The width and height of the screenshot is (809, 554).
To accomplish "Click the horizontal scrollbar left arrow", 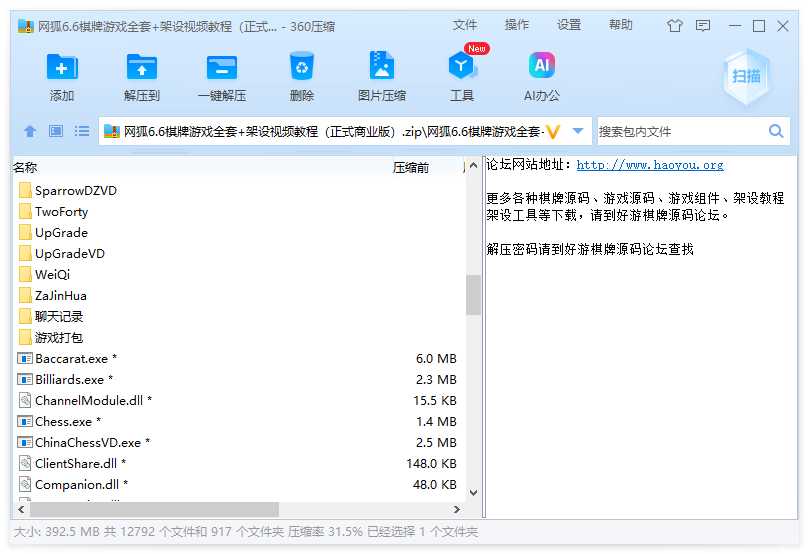I will click(x=21, y=509).
